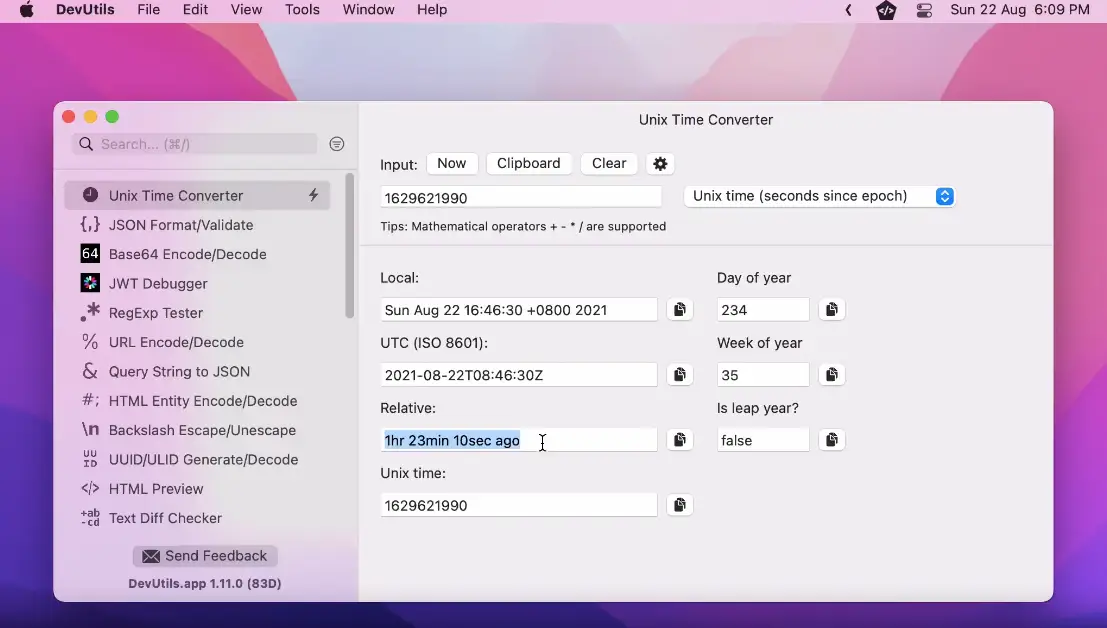Open the File menu
This screenshot has height=628, width=1107.
point(148,10)
